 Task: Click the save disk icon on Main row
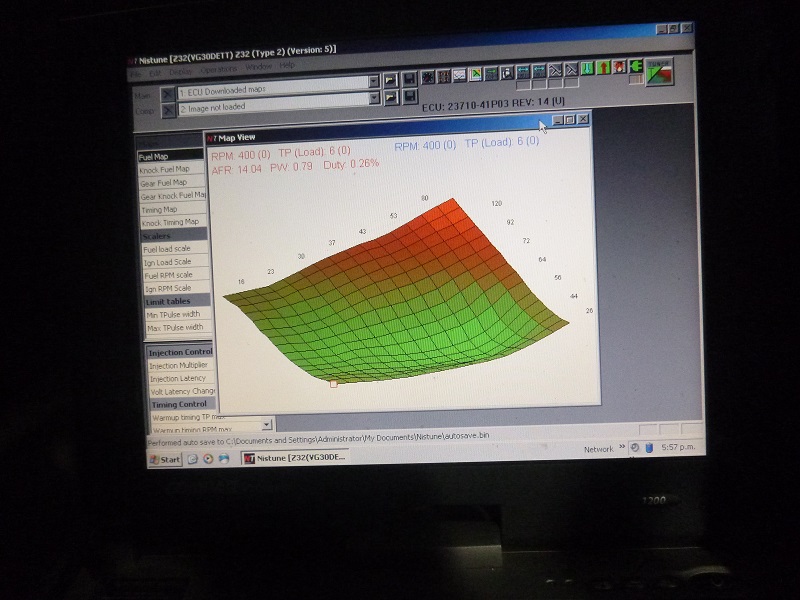tap(409, 79)
